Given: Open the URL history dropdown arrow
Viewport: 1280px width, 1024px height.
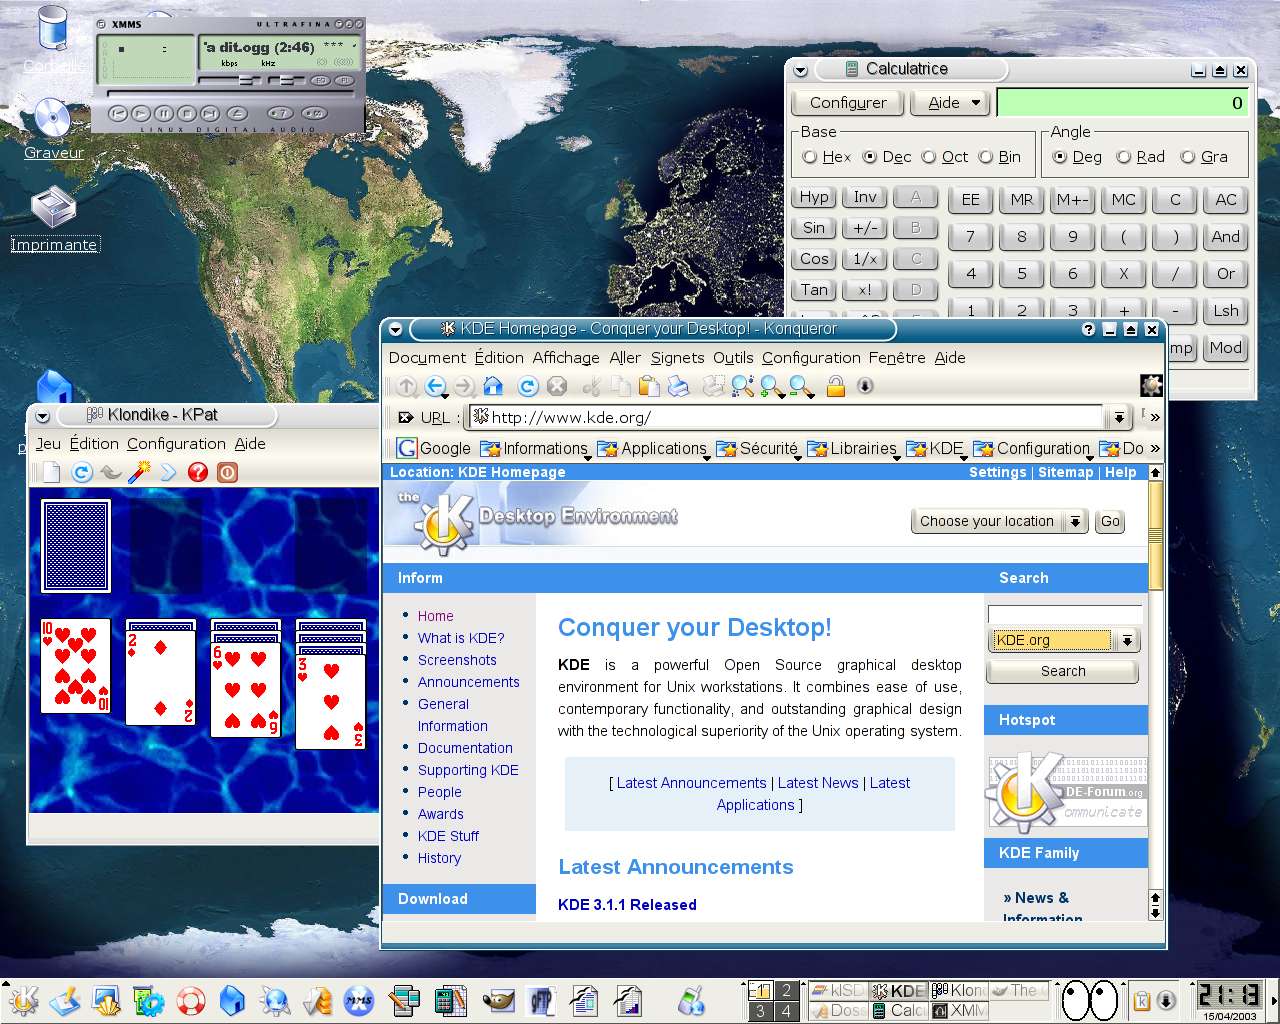Looking at the screenshot, I should tap(1119, 418).
